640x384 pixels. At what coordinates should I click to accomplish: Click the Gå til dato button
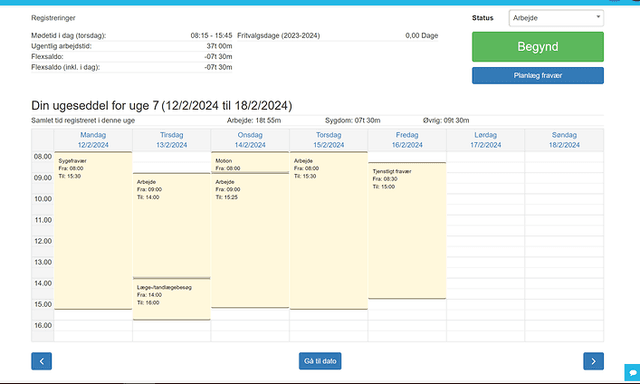point(320,361)
